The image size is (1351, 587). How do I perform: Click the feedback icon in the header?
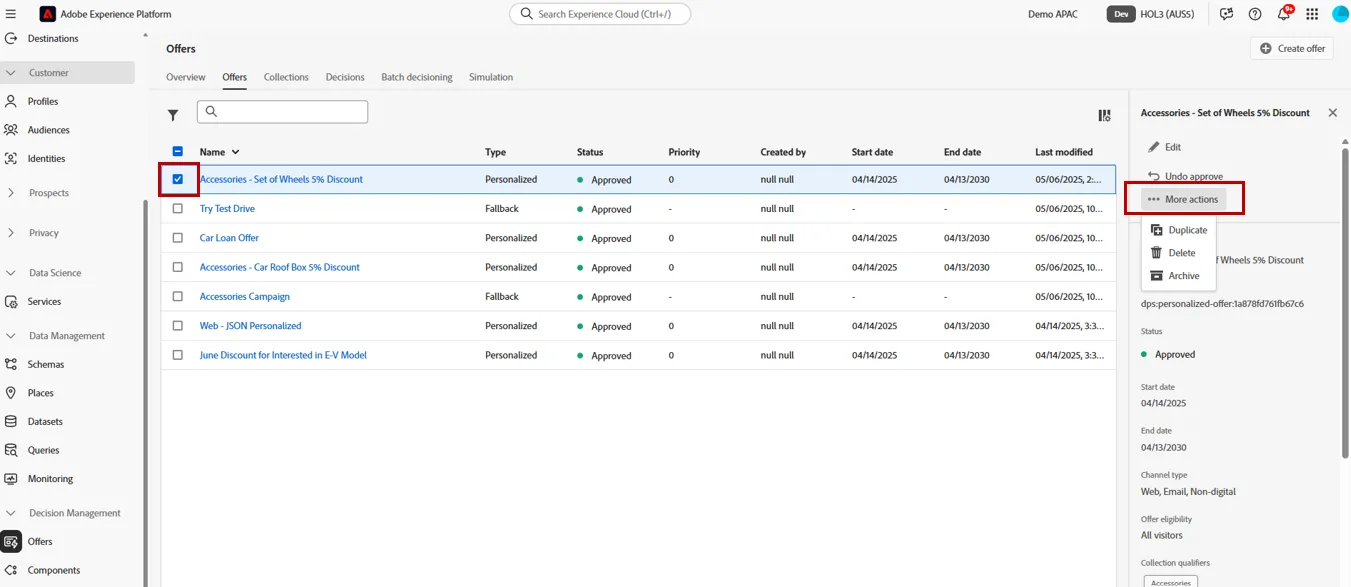[x=1227, y=14]
